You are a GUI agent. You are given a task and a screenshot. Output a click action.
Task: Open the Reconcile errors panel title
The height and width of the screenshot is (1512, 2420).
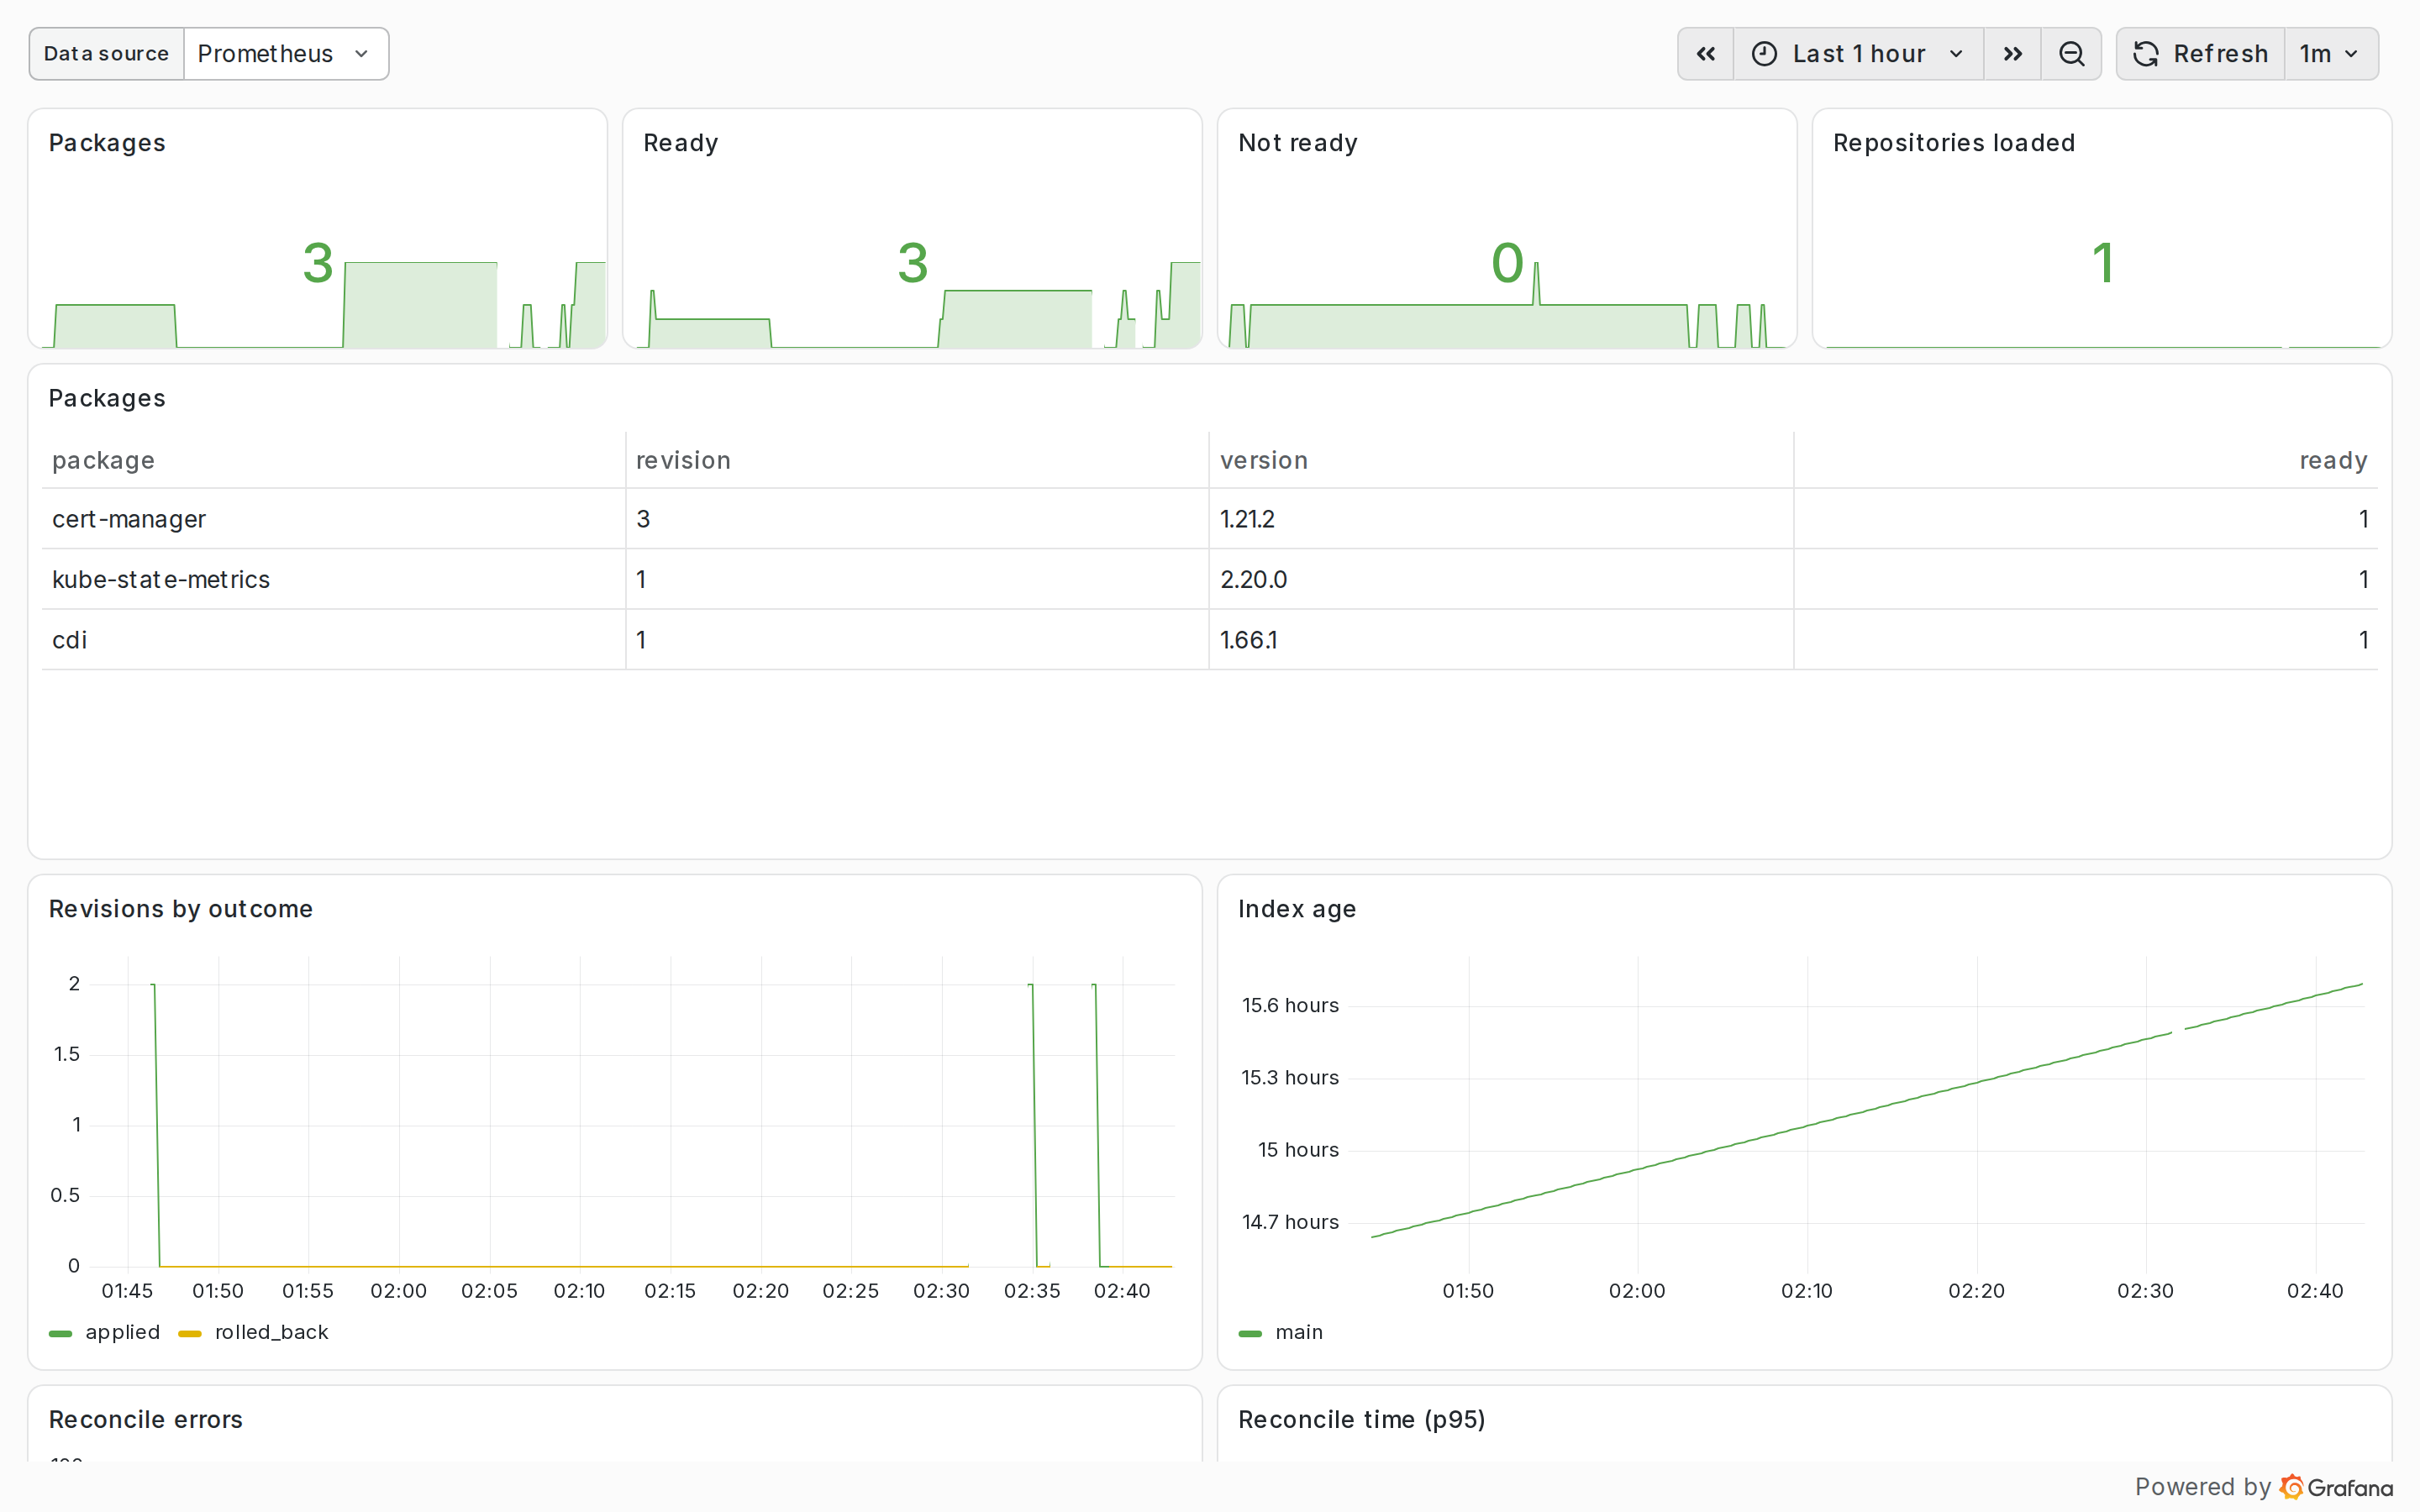[x=145, y=1419]
